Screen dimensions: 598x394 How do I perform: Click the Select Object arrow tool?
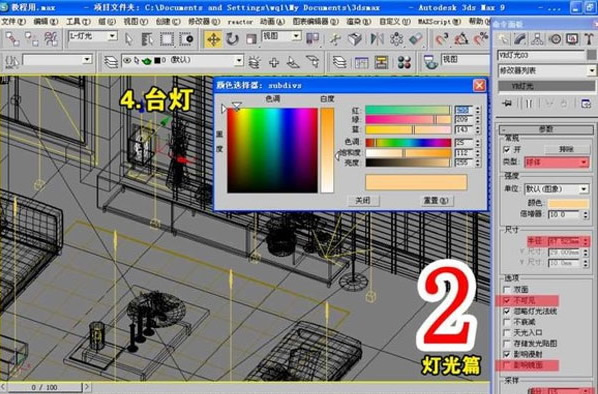(x=129, y=39)
